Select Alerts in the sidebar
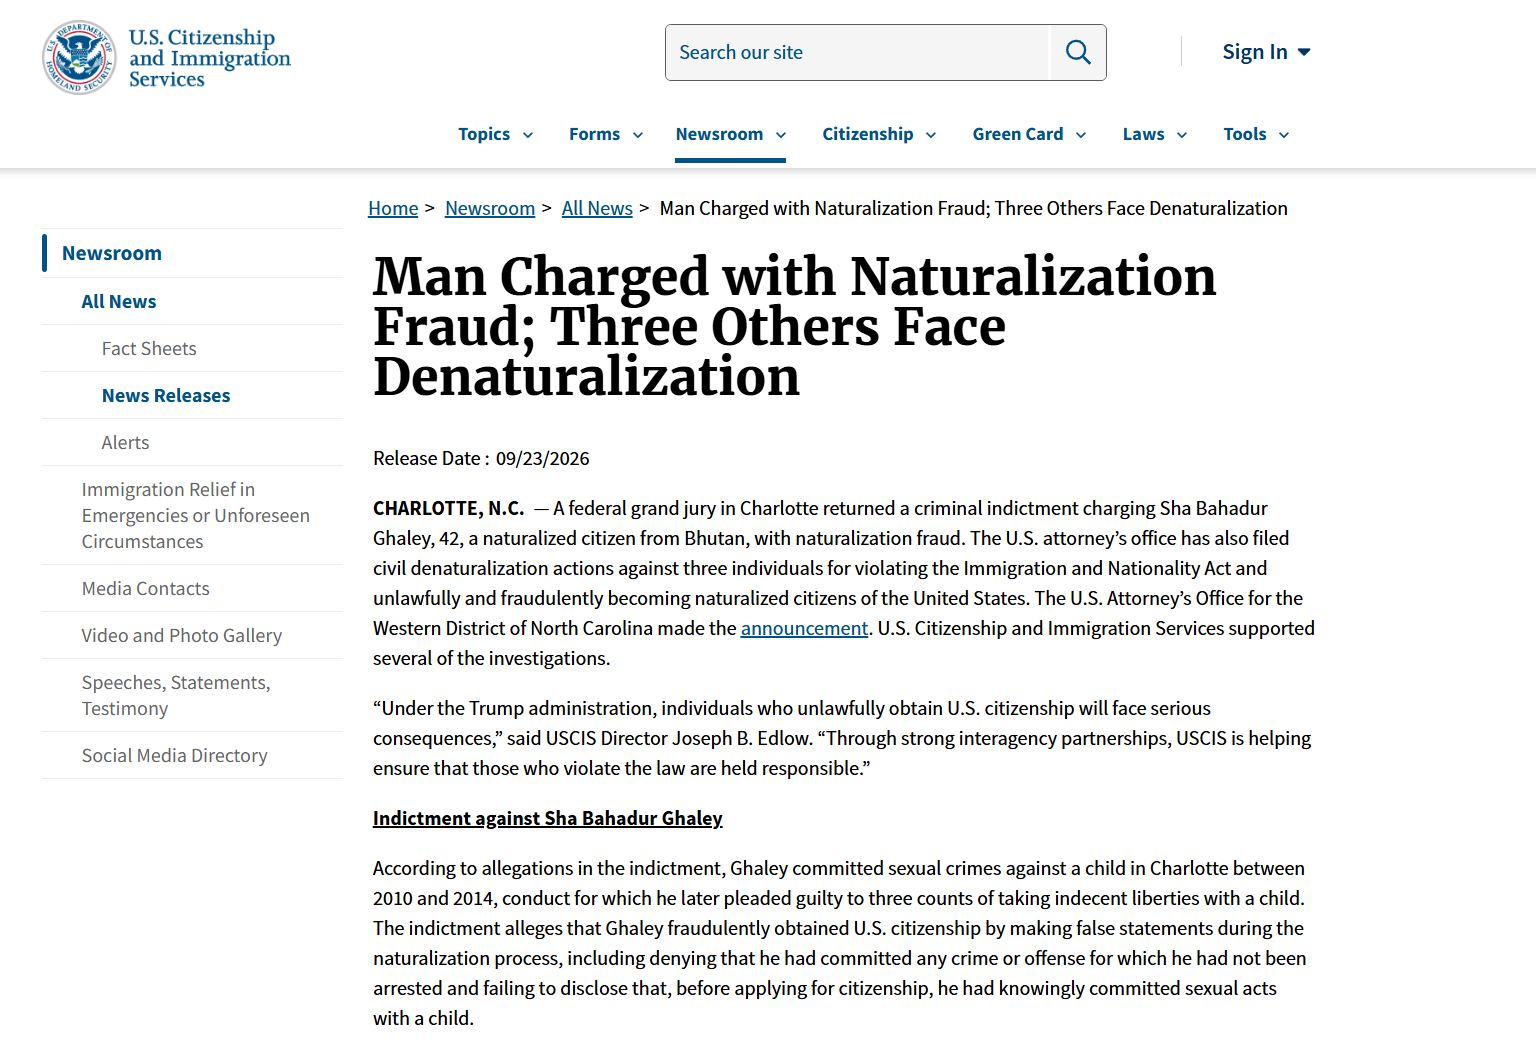Screen dimensions: 1536x1050 click(x=125, y=442)
